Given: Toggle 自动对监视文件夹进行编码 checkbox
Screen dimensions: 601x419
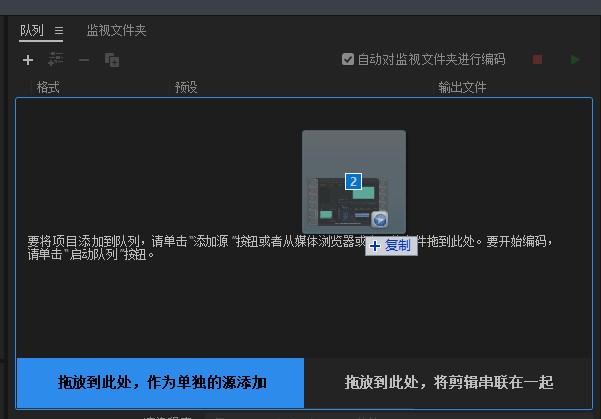Looking at the screenshot, I should [x=348, y=59].
